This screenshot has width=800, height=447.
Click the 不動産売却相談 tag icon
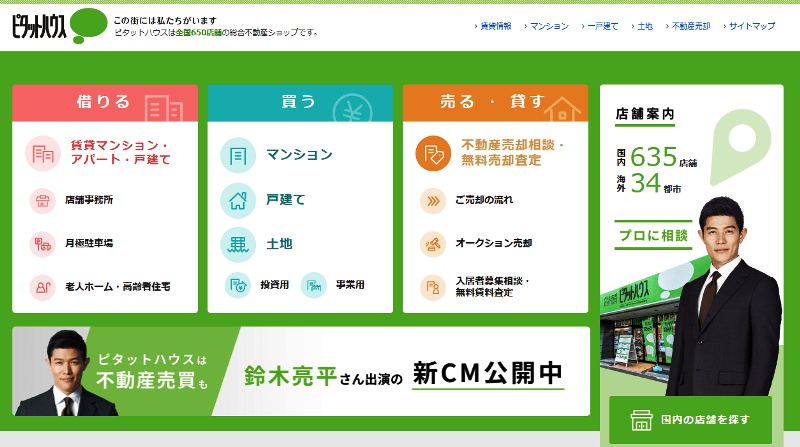click(433, 154)
